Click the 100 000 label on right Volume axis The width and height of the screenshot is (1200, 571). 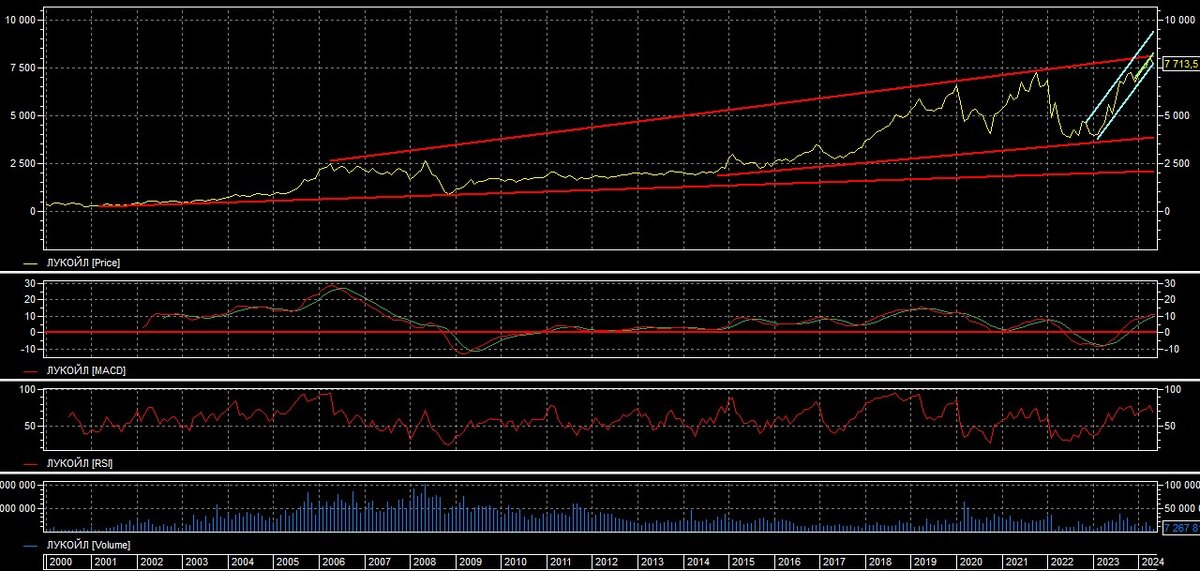click(1180, 485)
